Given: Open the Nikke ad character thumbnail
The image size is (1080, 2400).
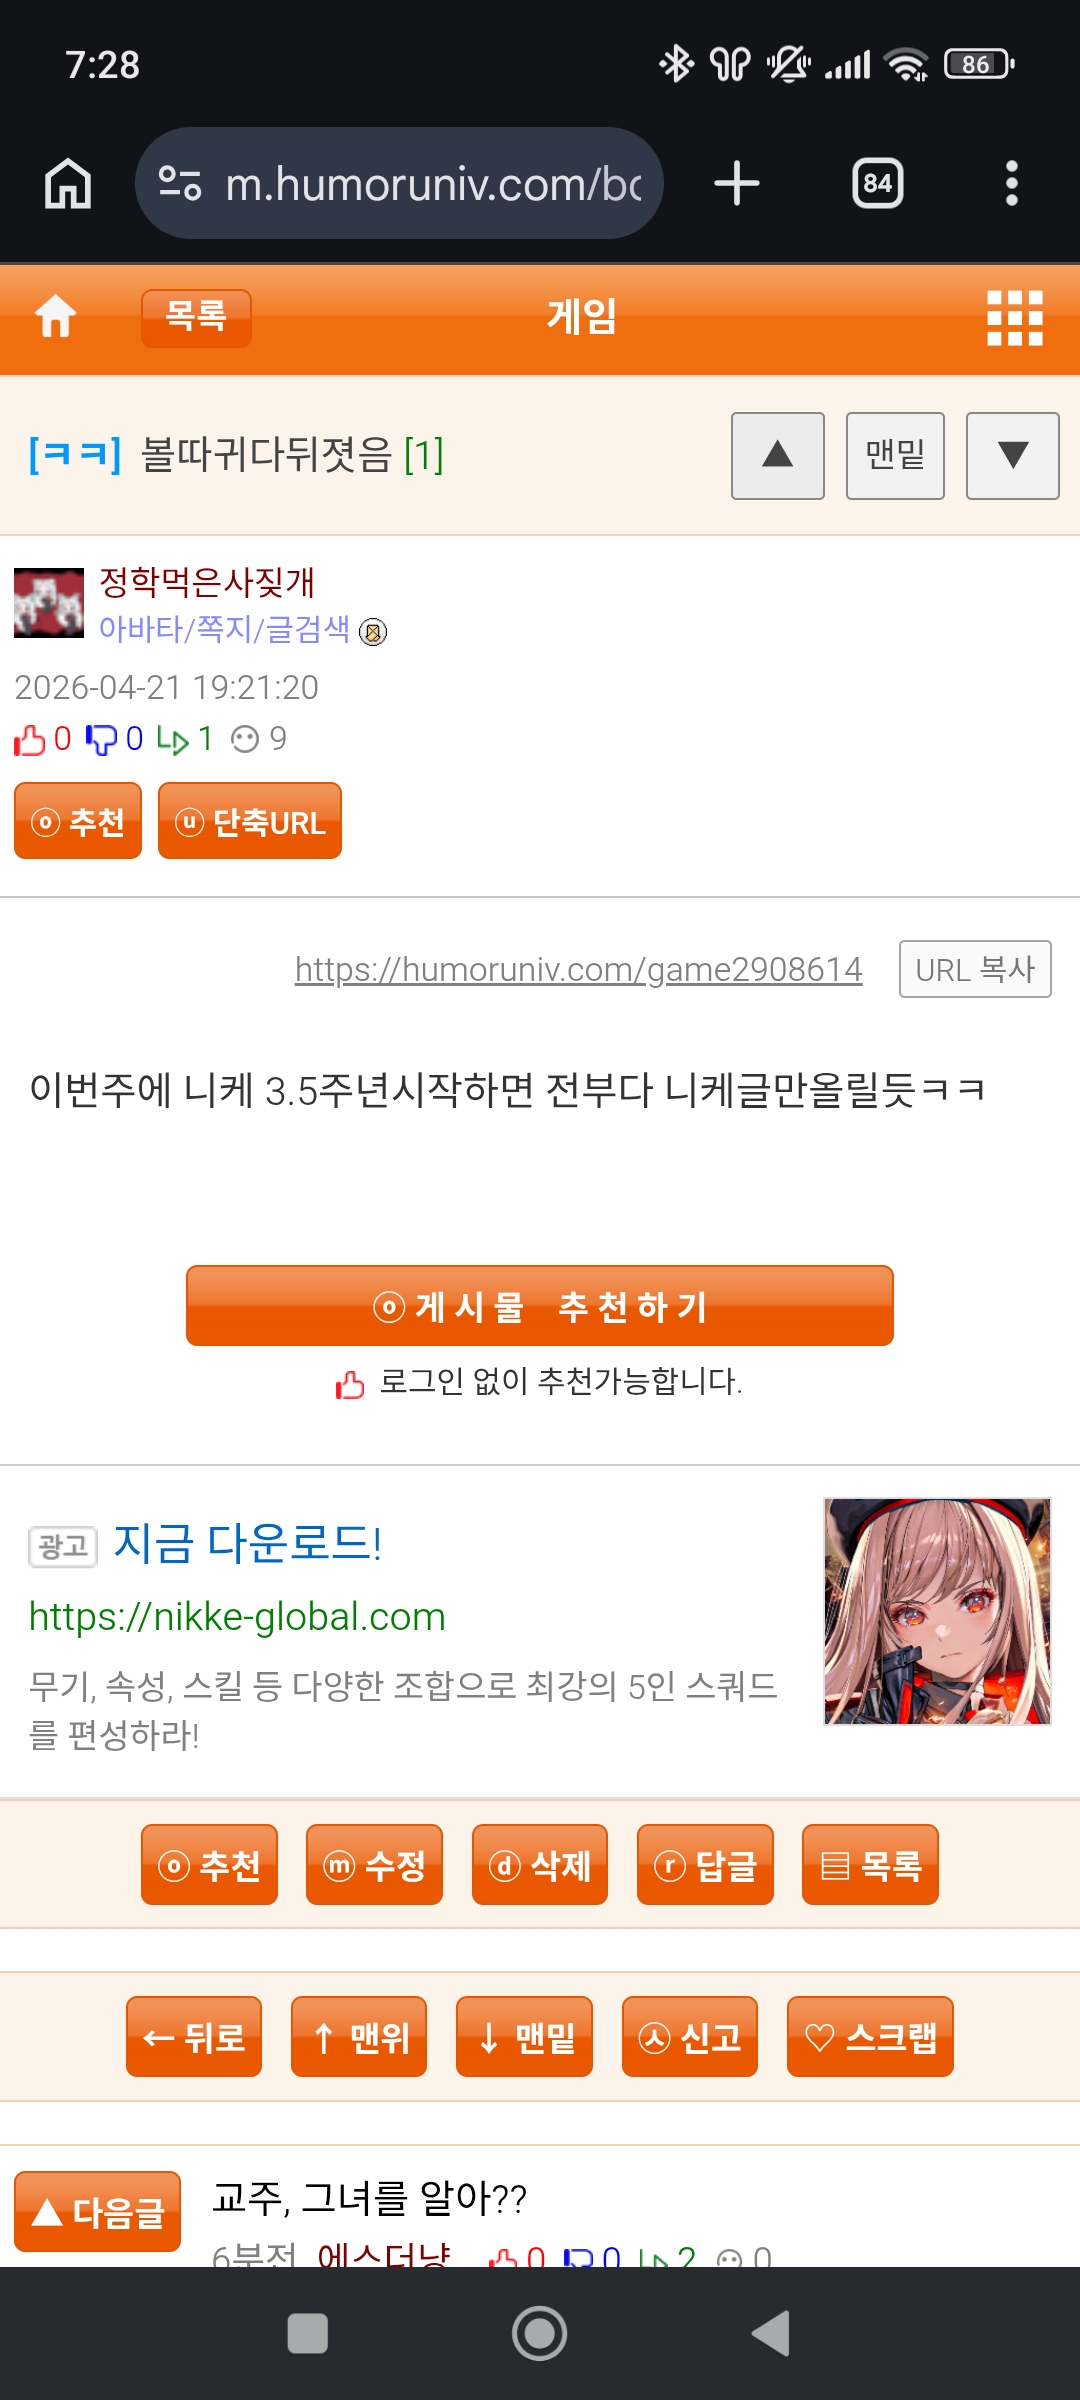Looking at the screenshot, I should [937, 1611].
